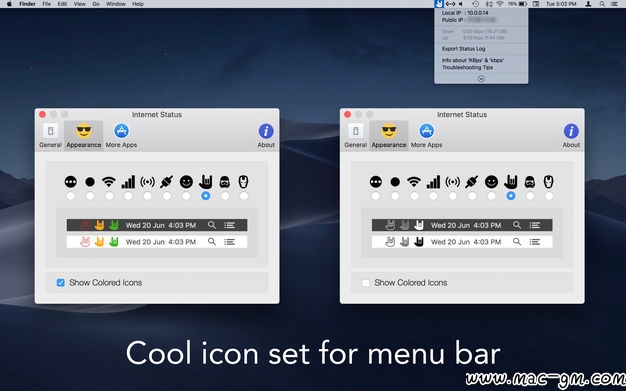Select the power plug icon style in right window
This screenshot has width=626, height=391.
point(471,182)
